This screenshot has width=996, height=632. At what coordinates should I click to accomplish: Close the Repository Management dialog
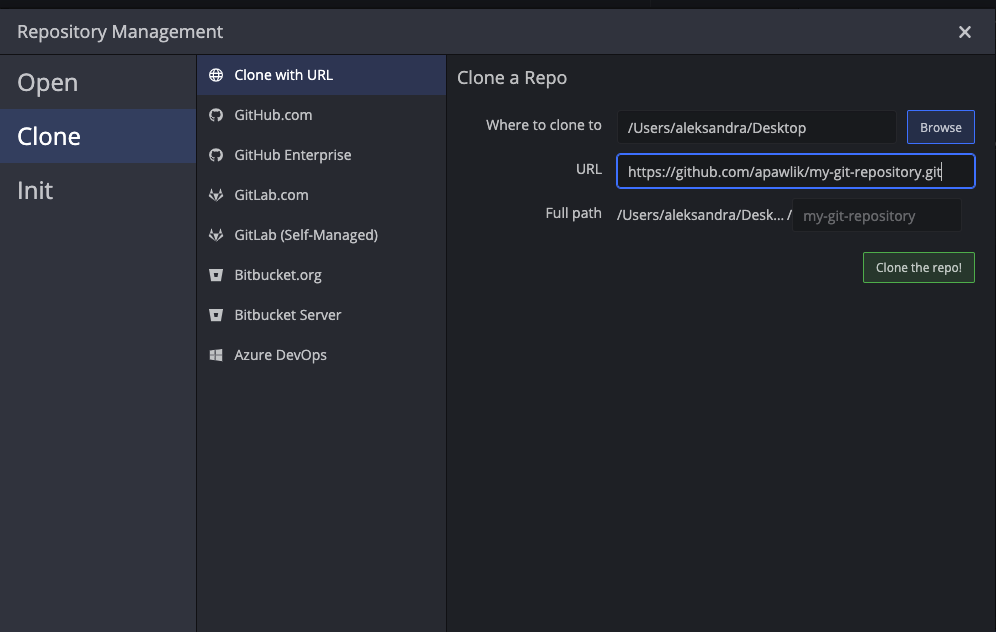964,32
